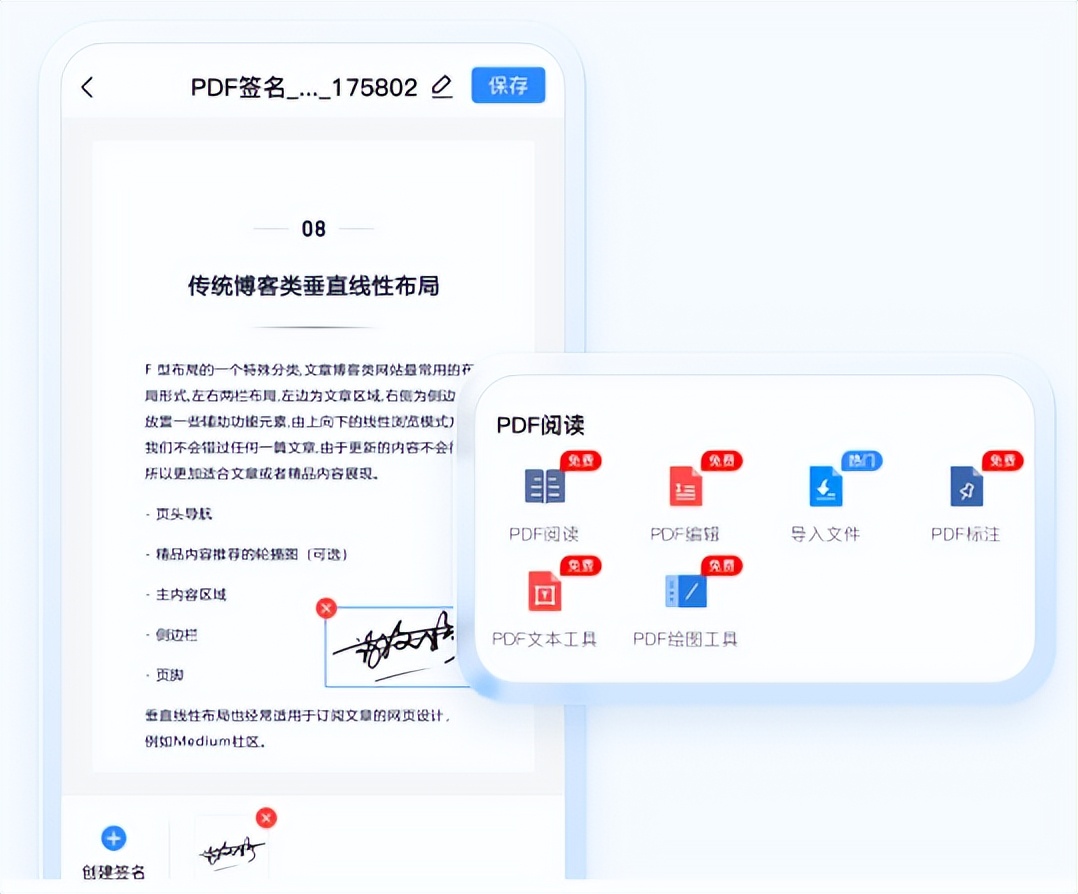Viewport: 1078px width, 894px height.
Task: Click the 免费 badge on PDF阅读
Action: tap(578, 461)
